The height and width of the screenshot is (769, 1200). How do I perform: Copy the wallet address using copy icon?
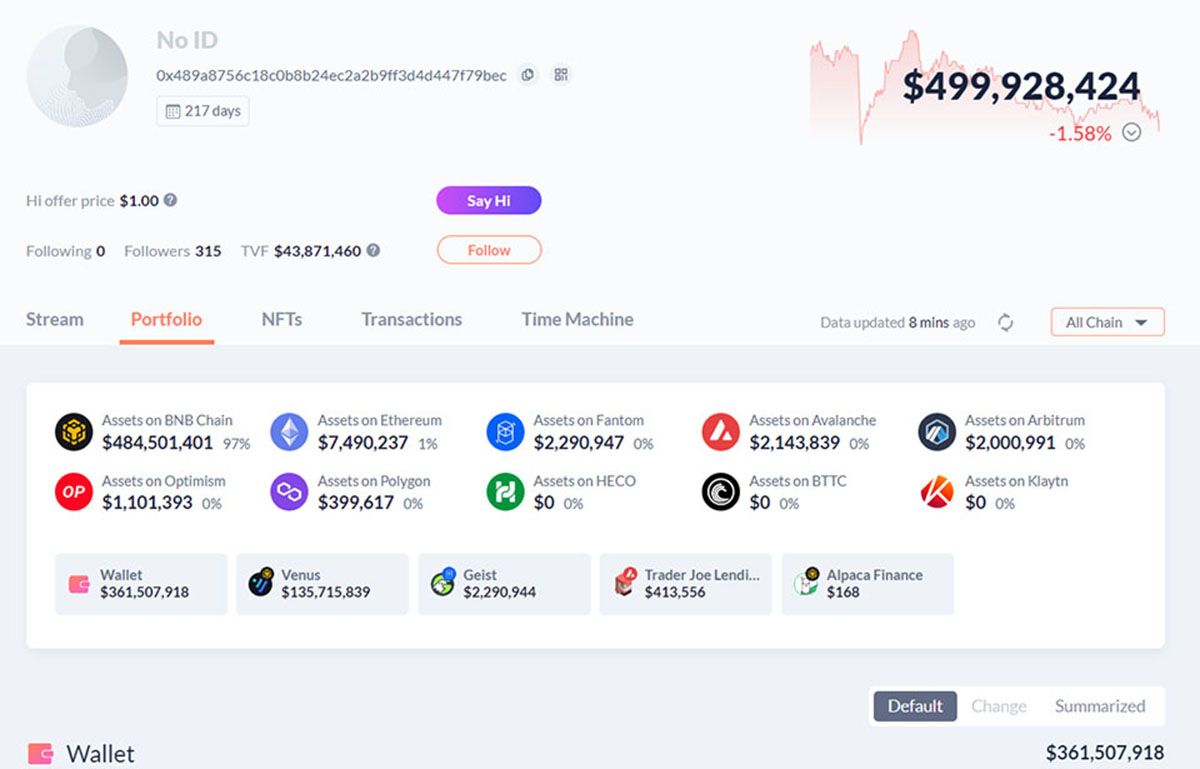[x=528, y=75]
